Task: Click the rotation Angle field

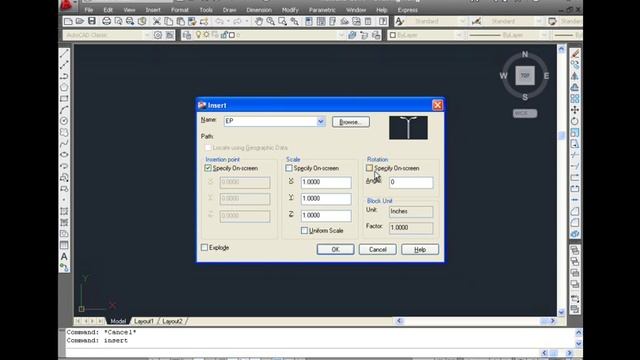Action: point(411,182)
